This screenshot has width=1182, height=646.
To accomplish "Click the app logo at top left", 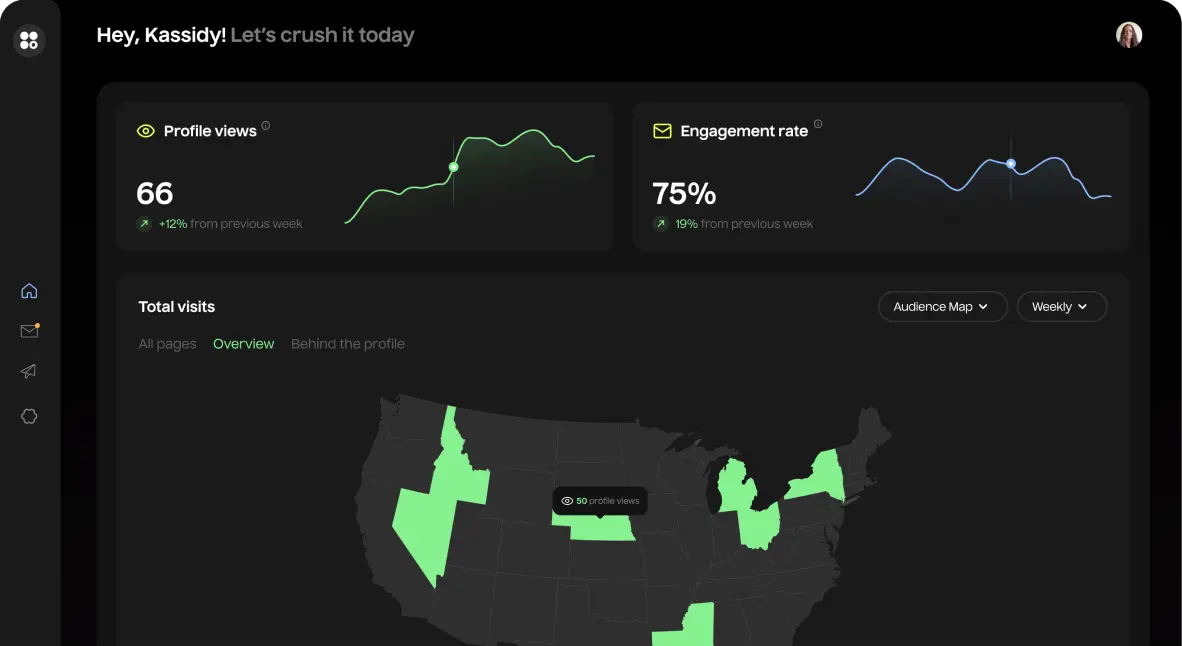I will [29, 40].
